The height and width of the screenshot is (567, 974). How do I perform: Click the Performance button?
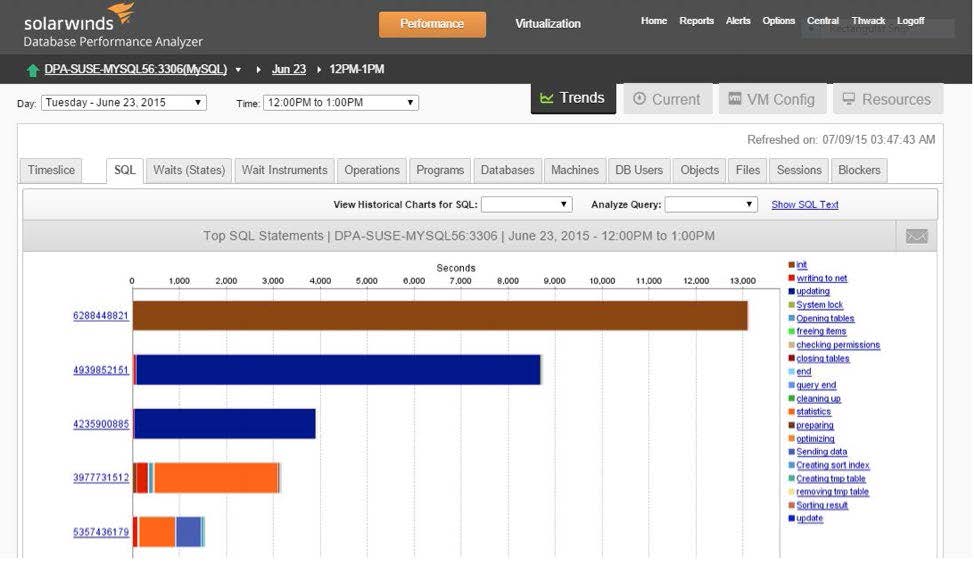pyautogui.click(x=432, y=24)
